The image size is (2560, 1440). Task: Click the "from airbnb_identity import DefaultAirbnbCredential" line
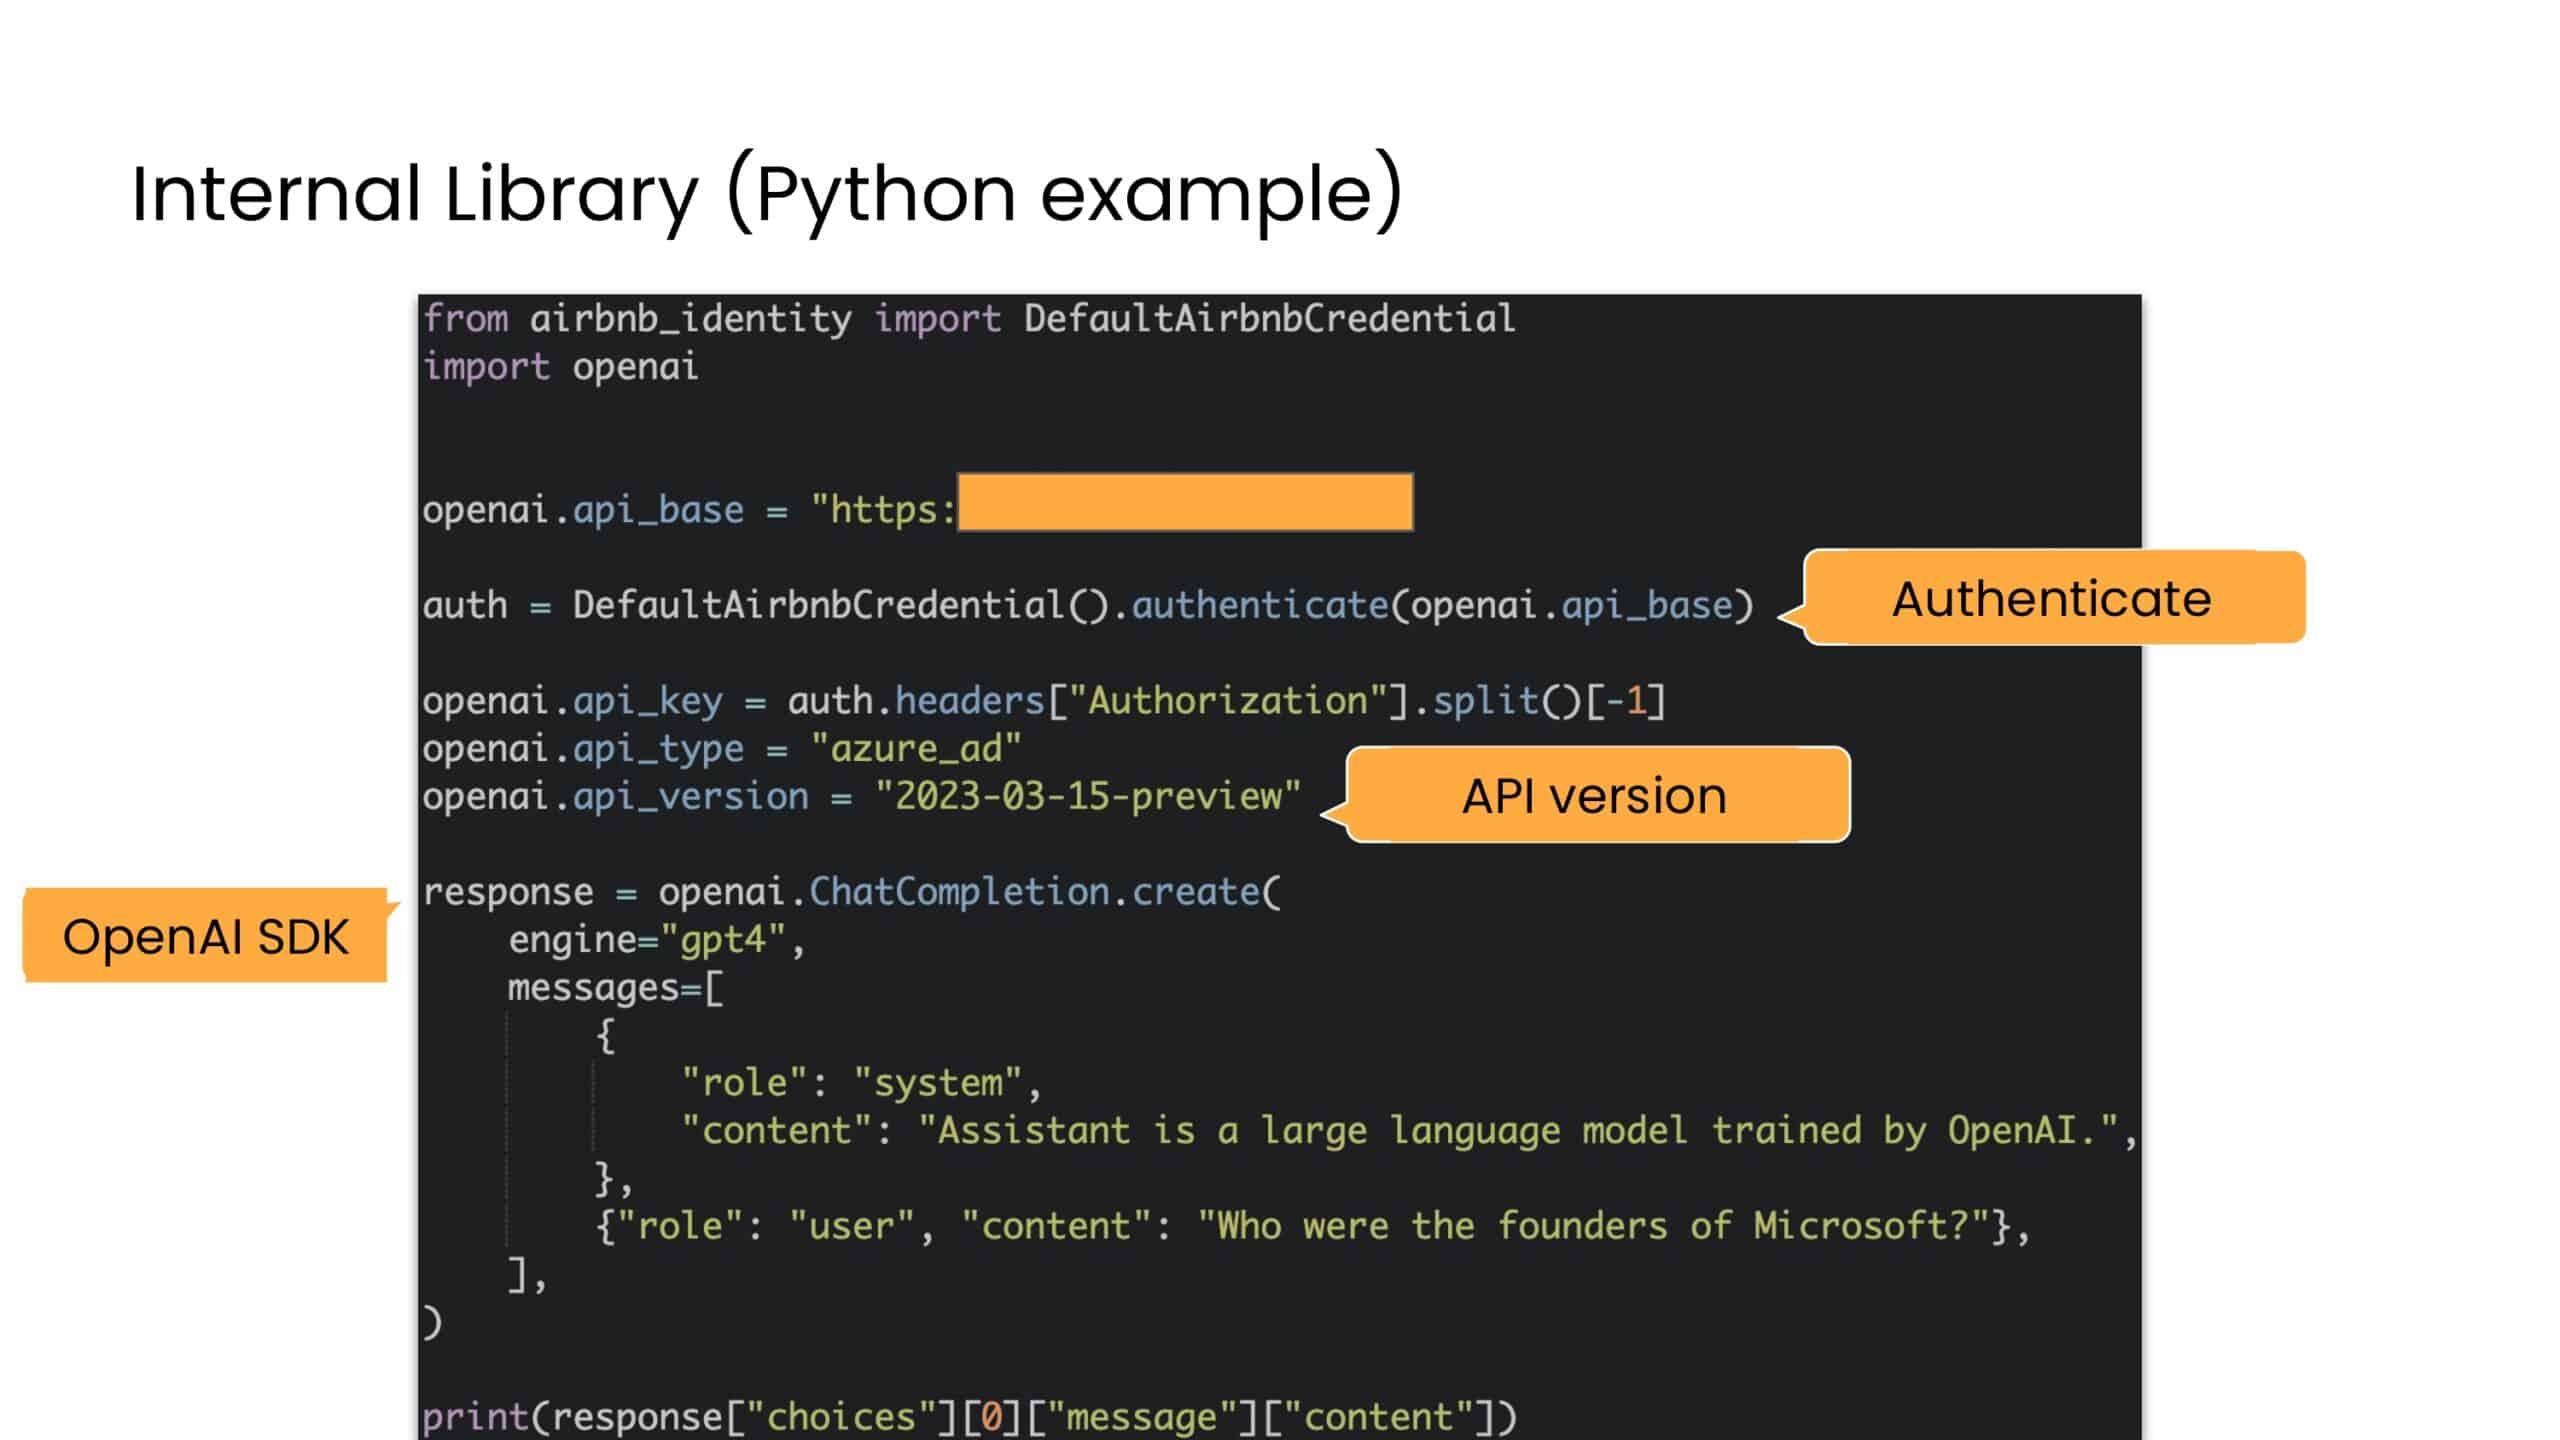969,319
